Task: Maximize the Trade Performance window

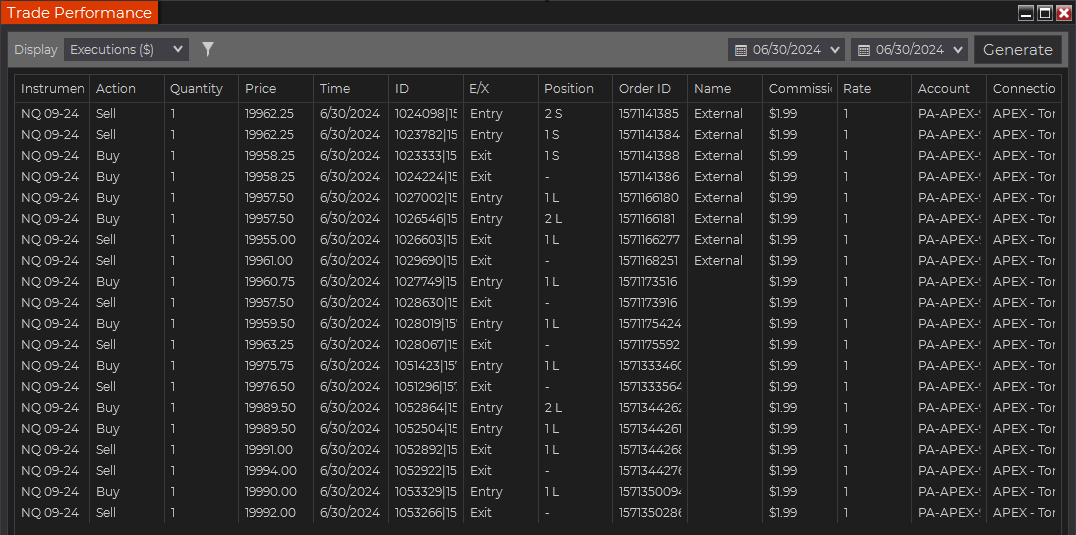Action: tap(1045, 13)
